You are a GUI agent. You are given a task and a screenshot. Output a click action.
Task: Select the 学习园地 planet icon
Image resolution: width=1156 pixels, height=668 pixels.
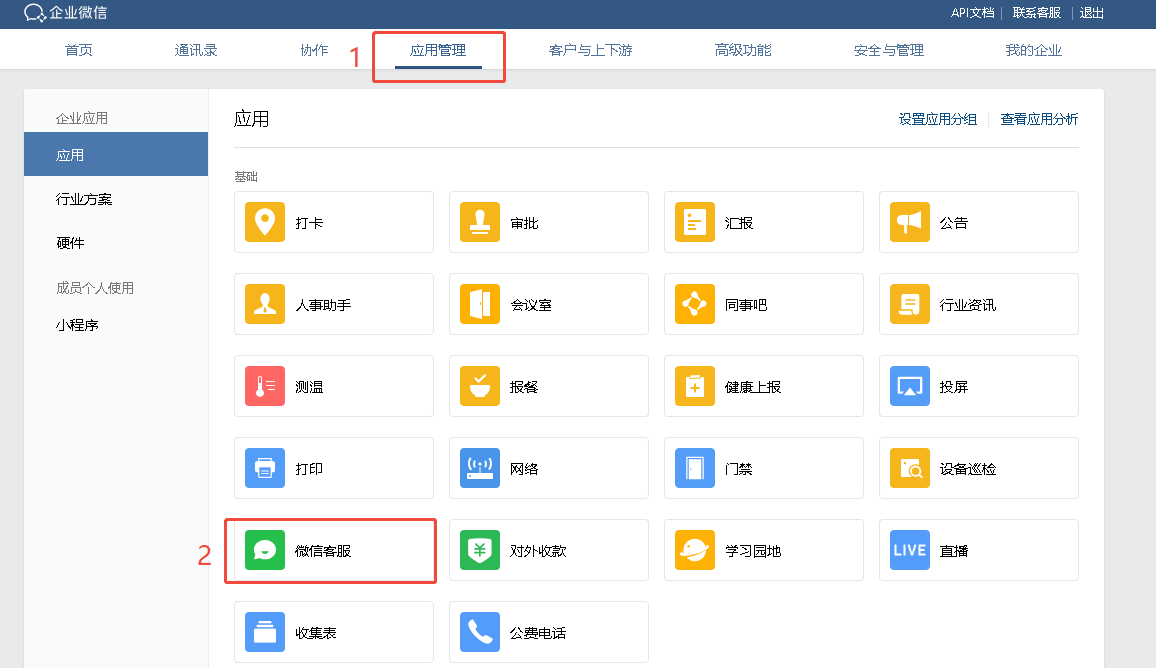coord(694,550)
